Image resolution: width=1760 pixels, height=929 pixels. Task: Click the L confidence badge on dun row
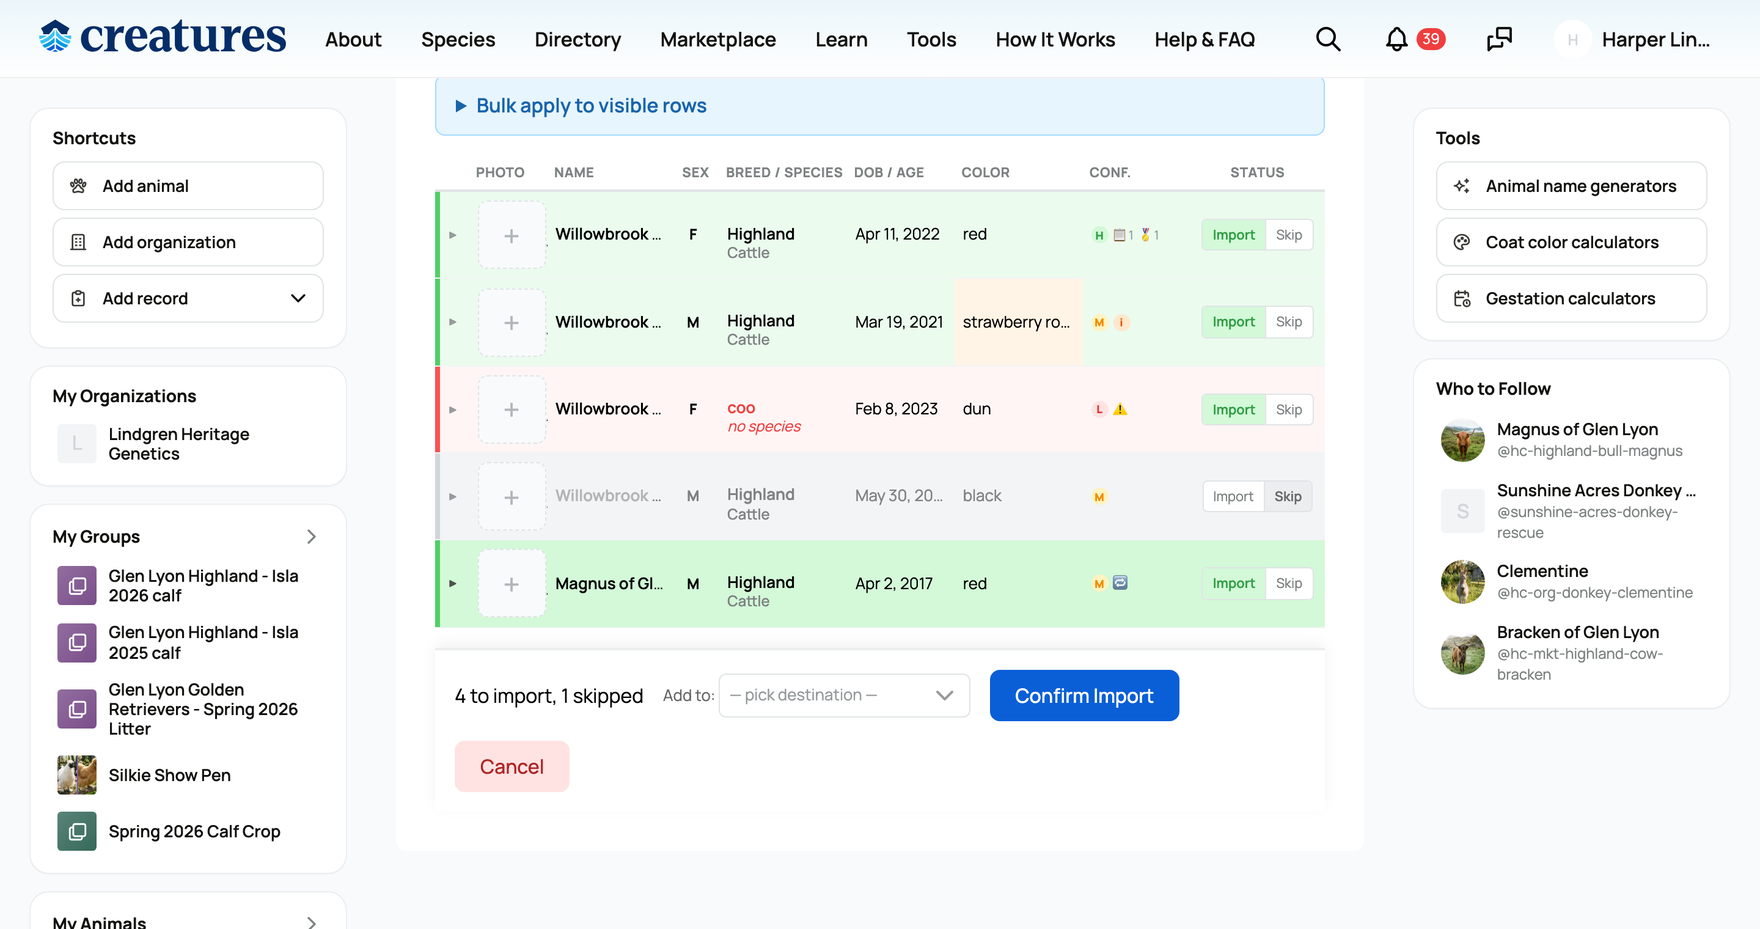tap(1099, 409)
